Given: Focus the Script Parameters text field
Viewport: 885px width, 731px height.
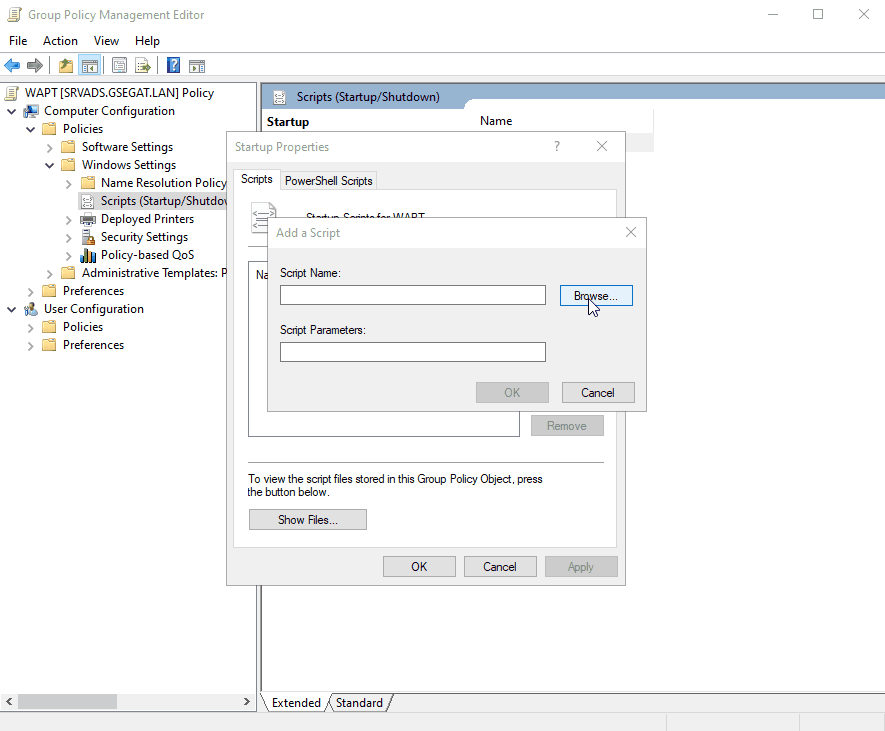Looking at the screenshot, I should 412,352.
